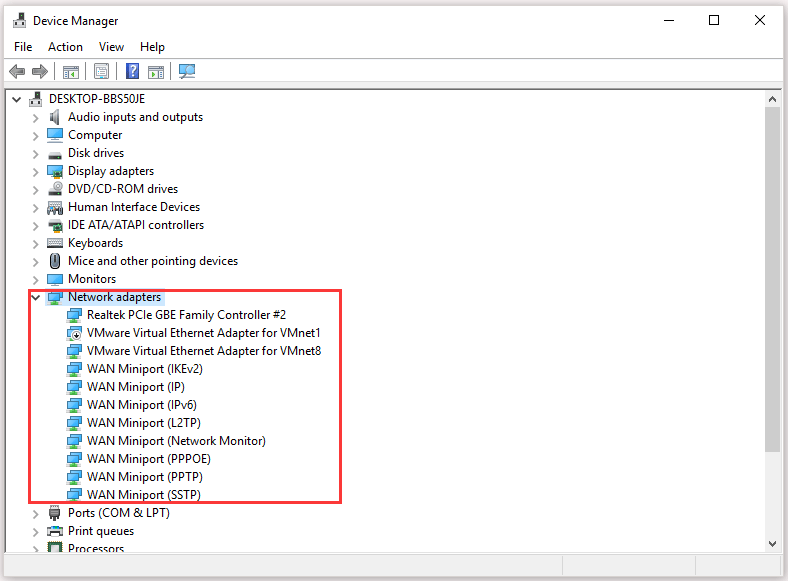
Task: Close the Device Manager window
Action: [760, 21]
